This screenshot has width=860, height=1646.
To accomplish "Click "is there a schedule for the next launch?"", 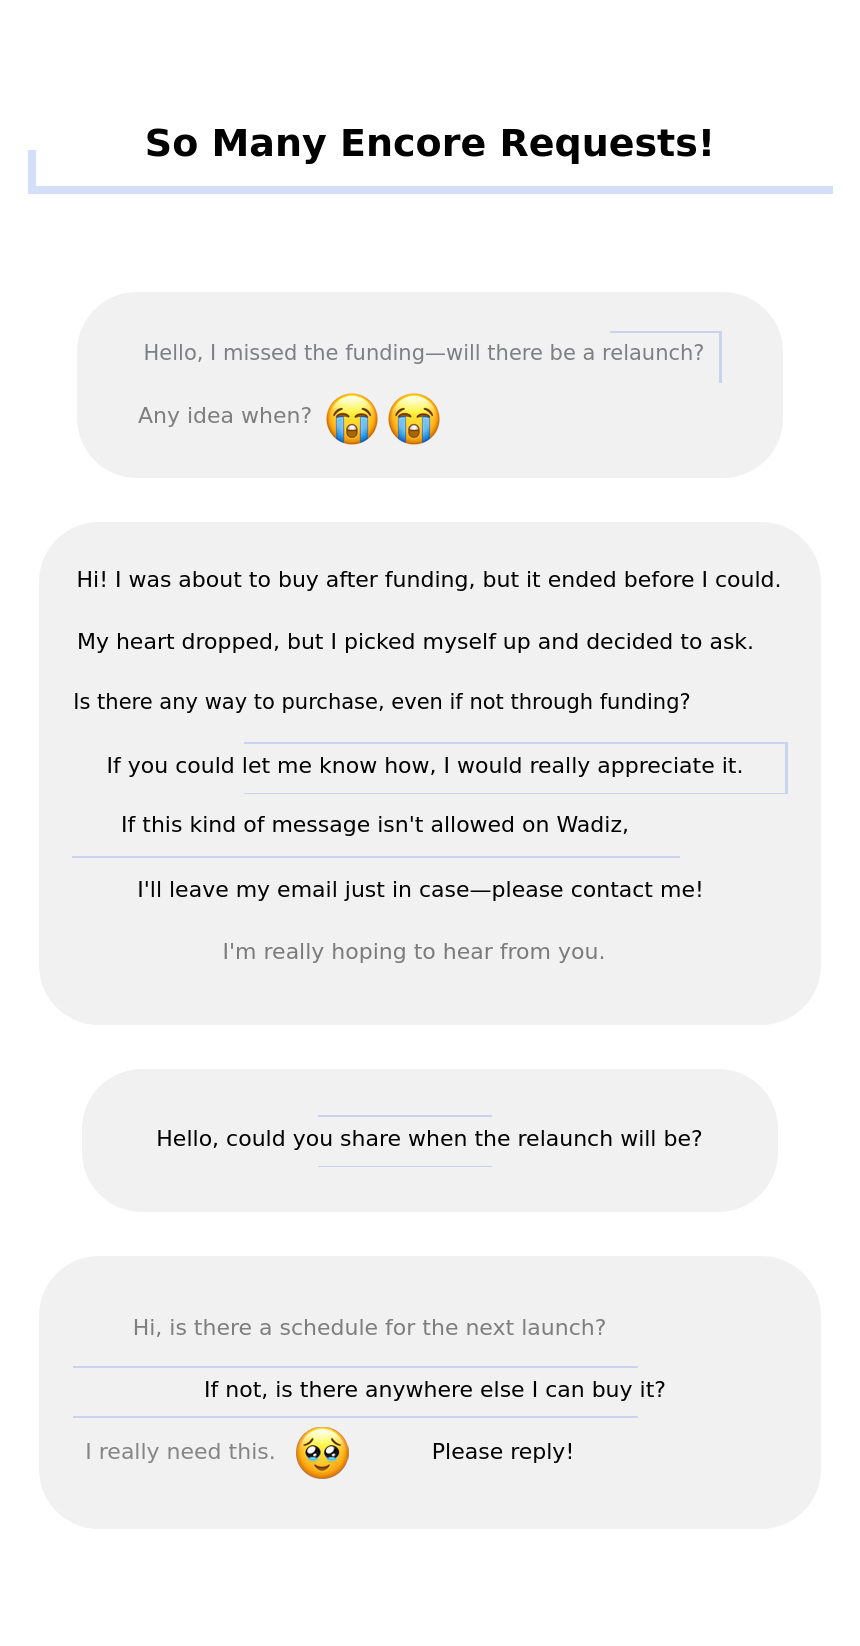I will click(x=369, y=1328).
